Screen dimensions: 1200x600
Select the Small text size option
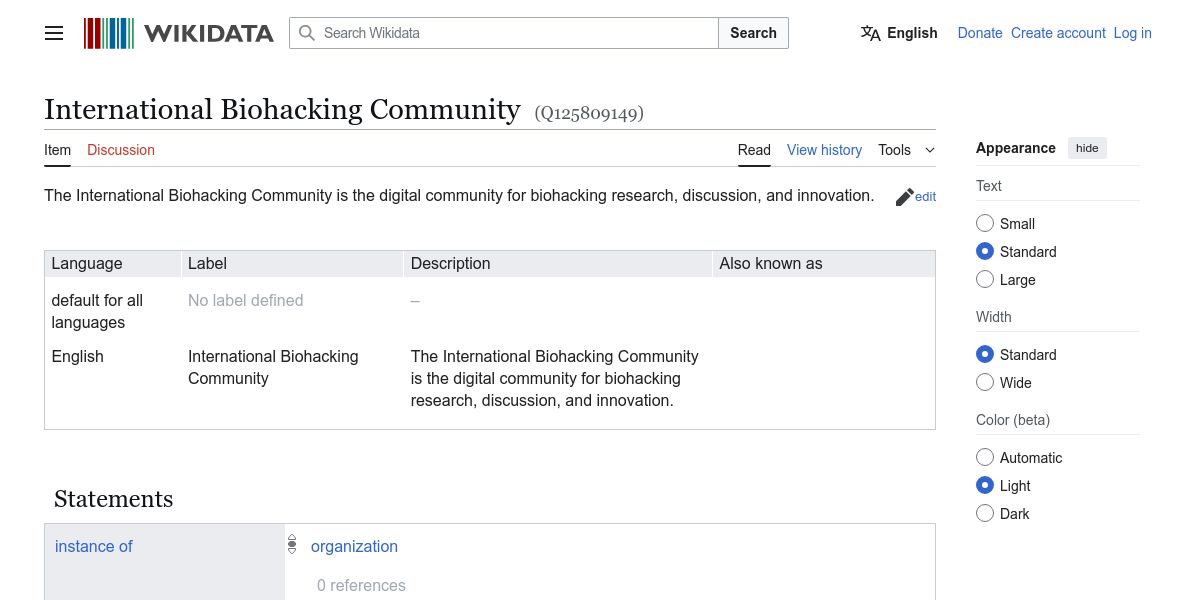pyautogui.click(x=985, y=224)
